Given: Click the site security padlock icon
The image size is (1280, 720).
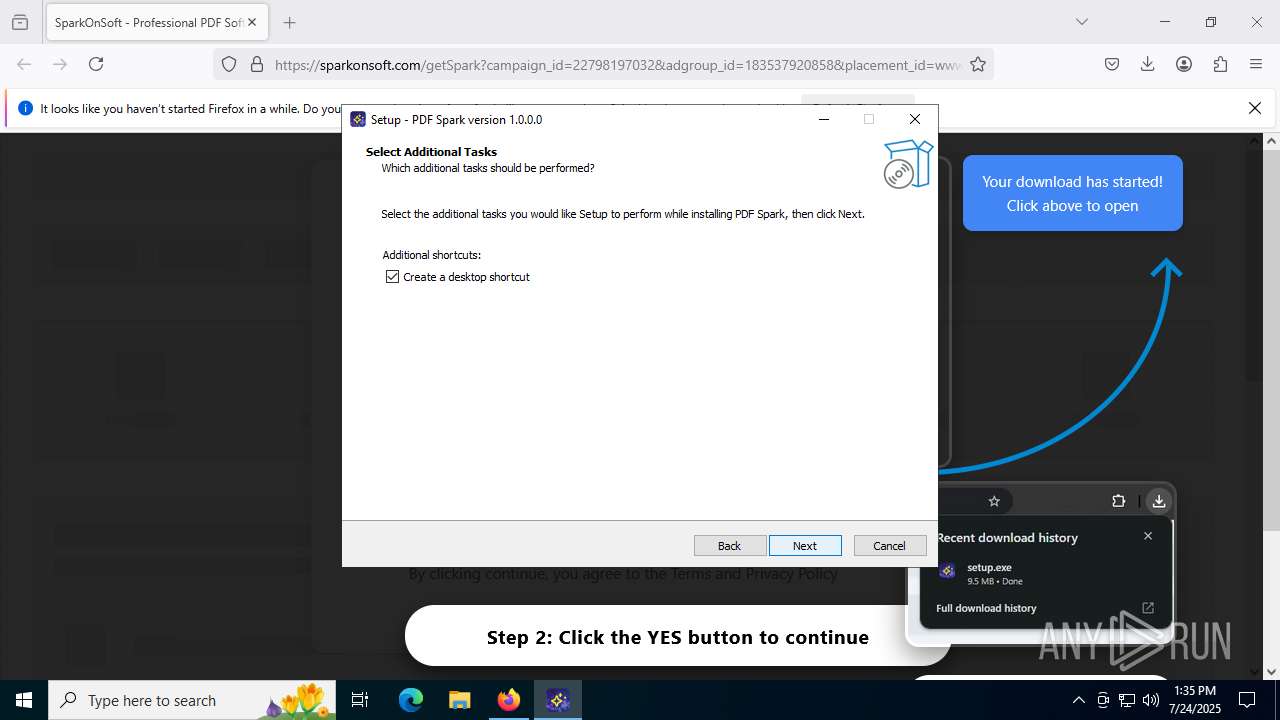Looking at the screenshot, I should [257, 64].
